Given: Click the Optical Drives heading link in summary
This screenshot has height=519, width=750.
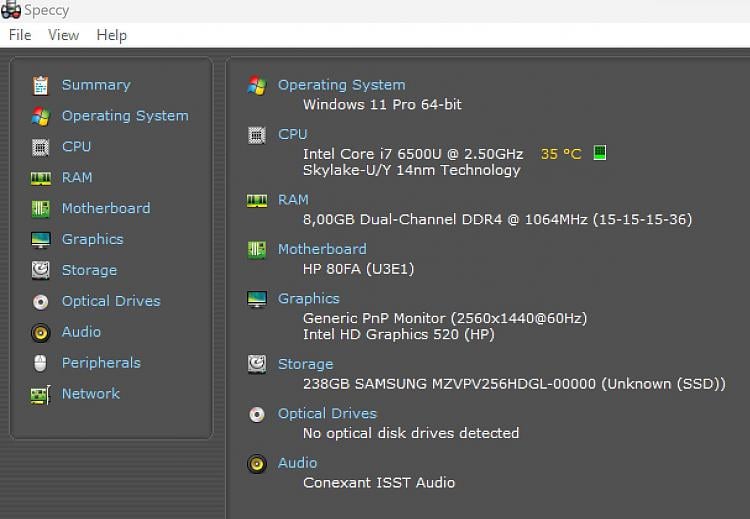Looking at the screenshot, I should click(327, 414).
